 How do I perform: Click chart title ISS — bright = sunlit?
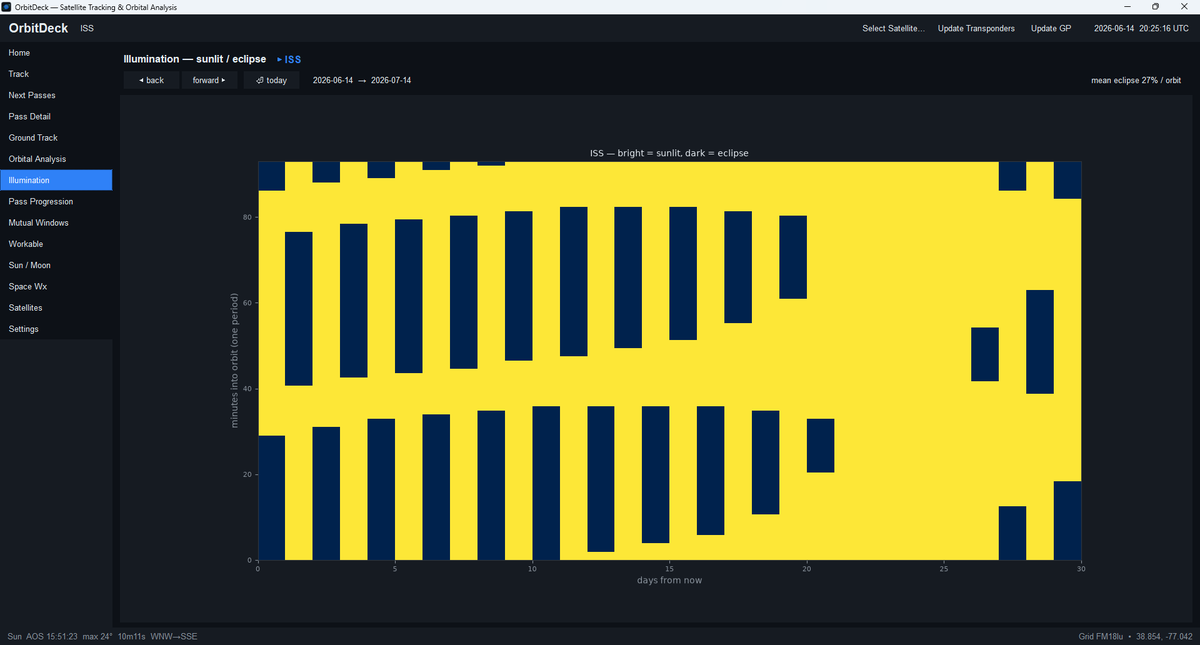tap(669, 153)
